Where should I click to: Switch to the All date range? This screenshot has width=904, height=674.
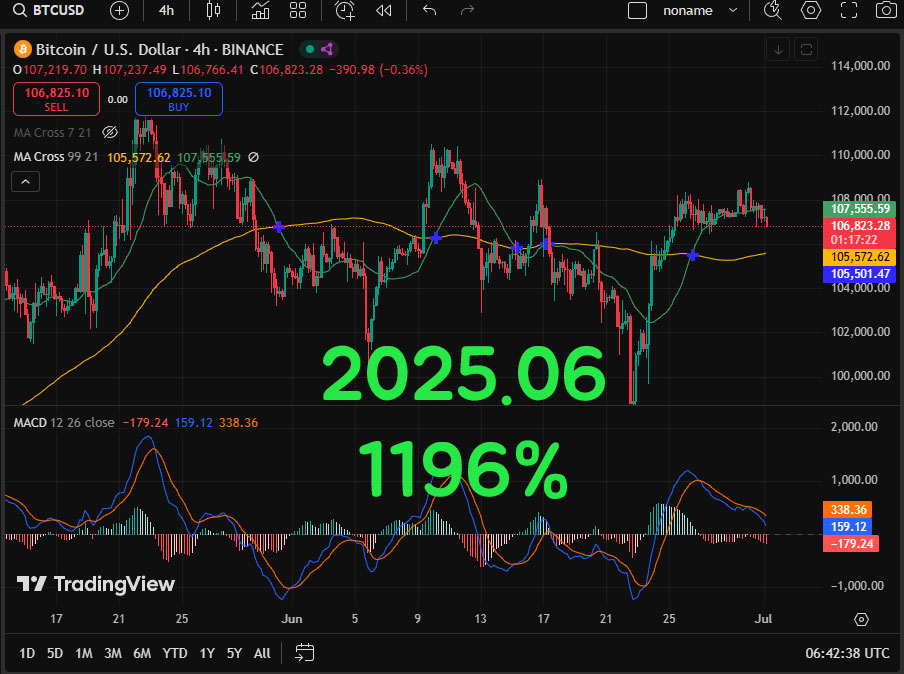pyautogui.click(x=262, y=653)
